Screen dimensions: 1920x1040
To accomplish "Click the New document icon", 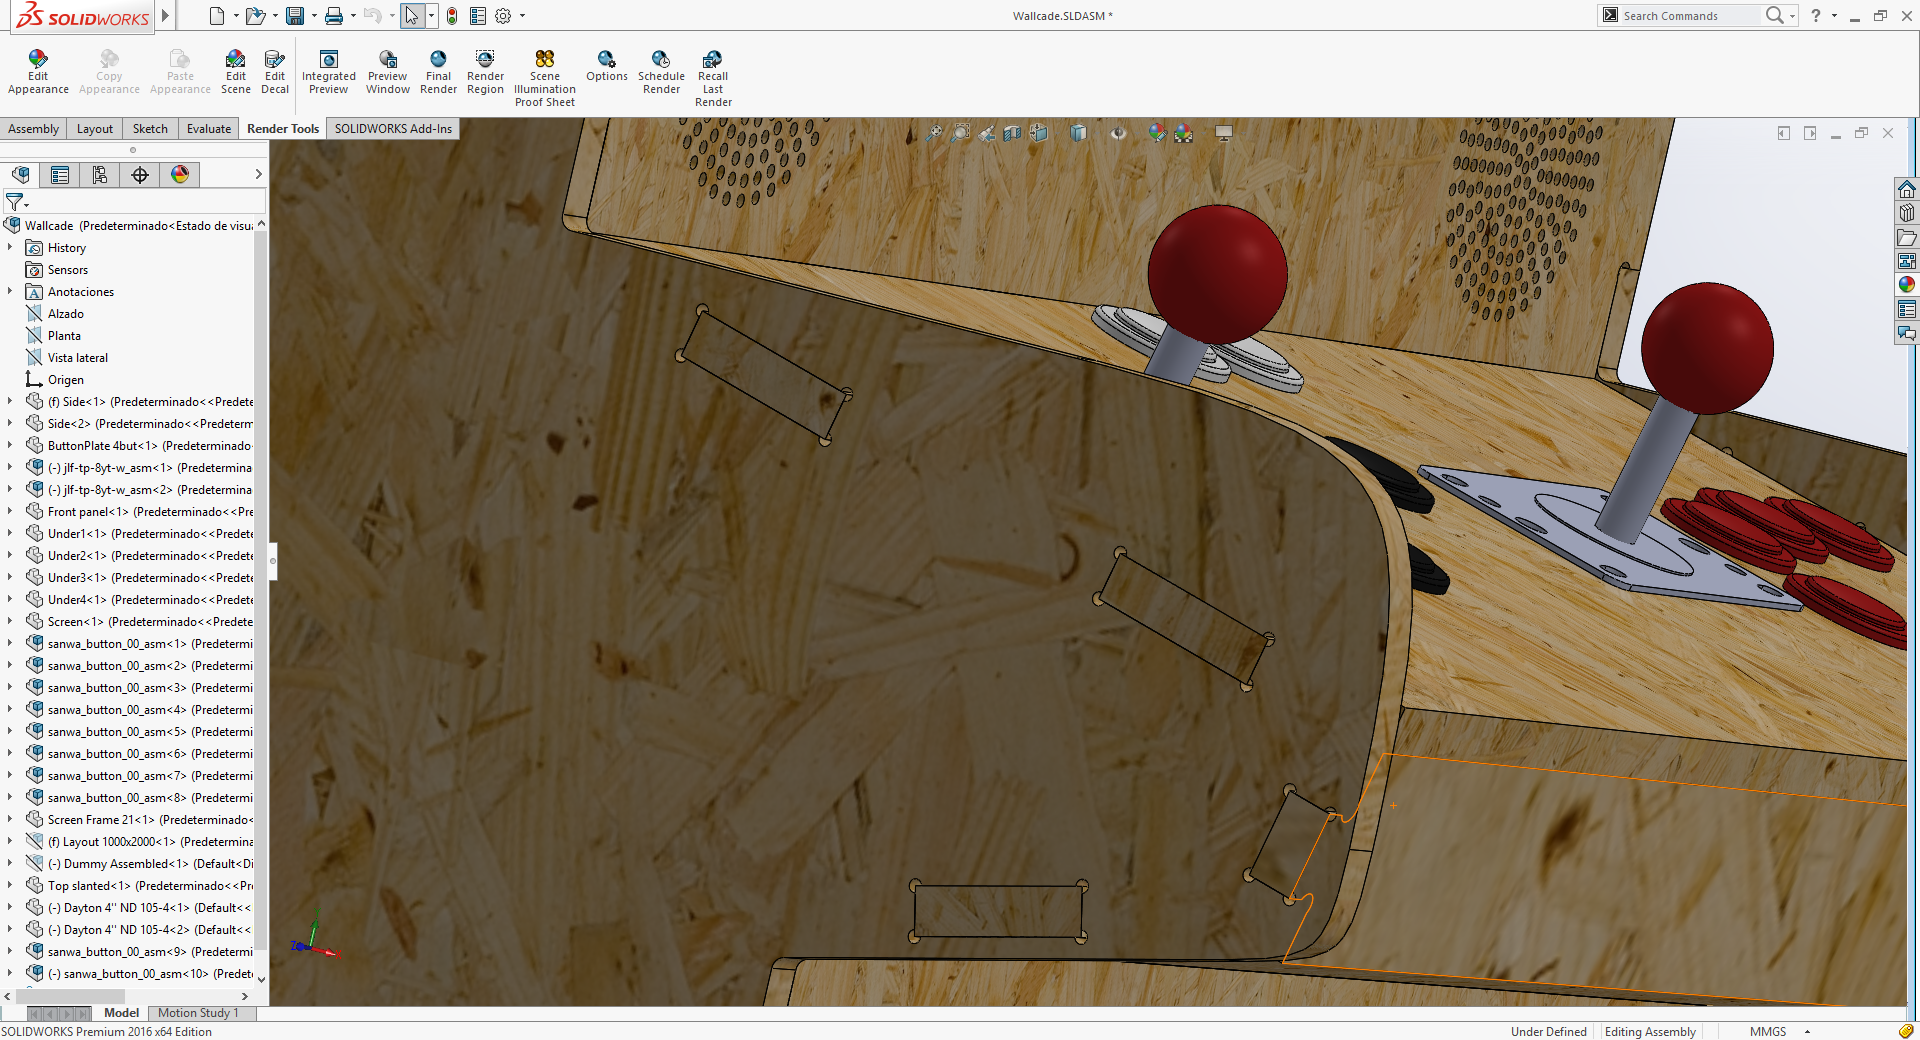I will click(x=217, y=16).
